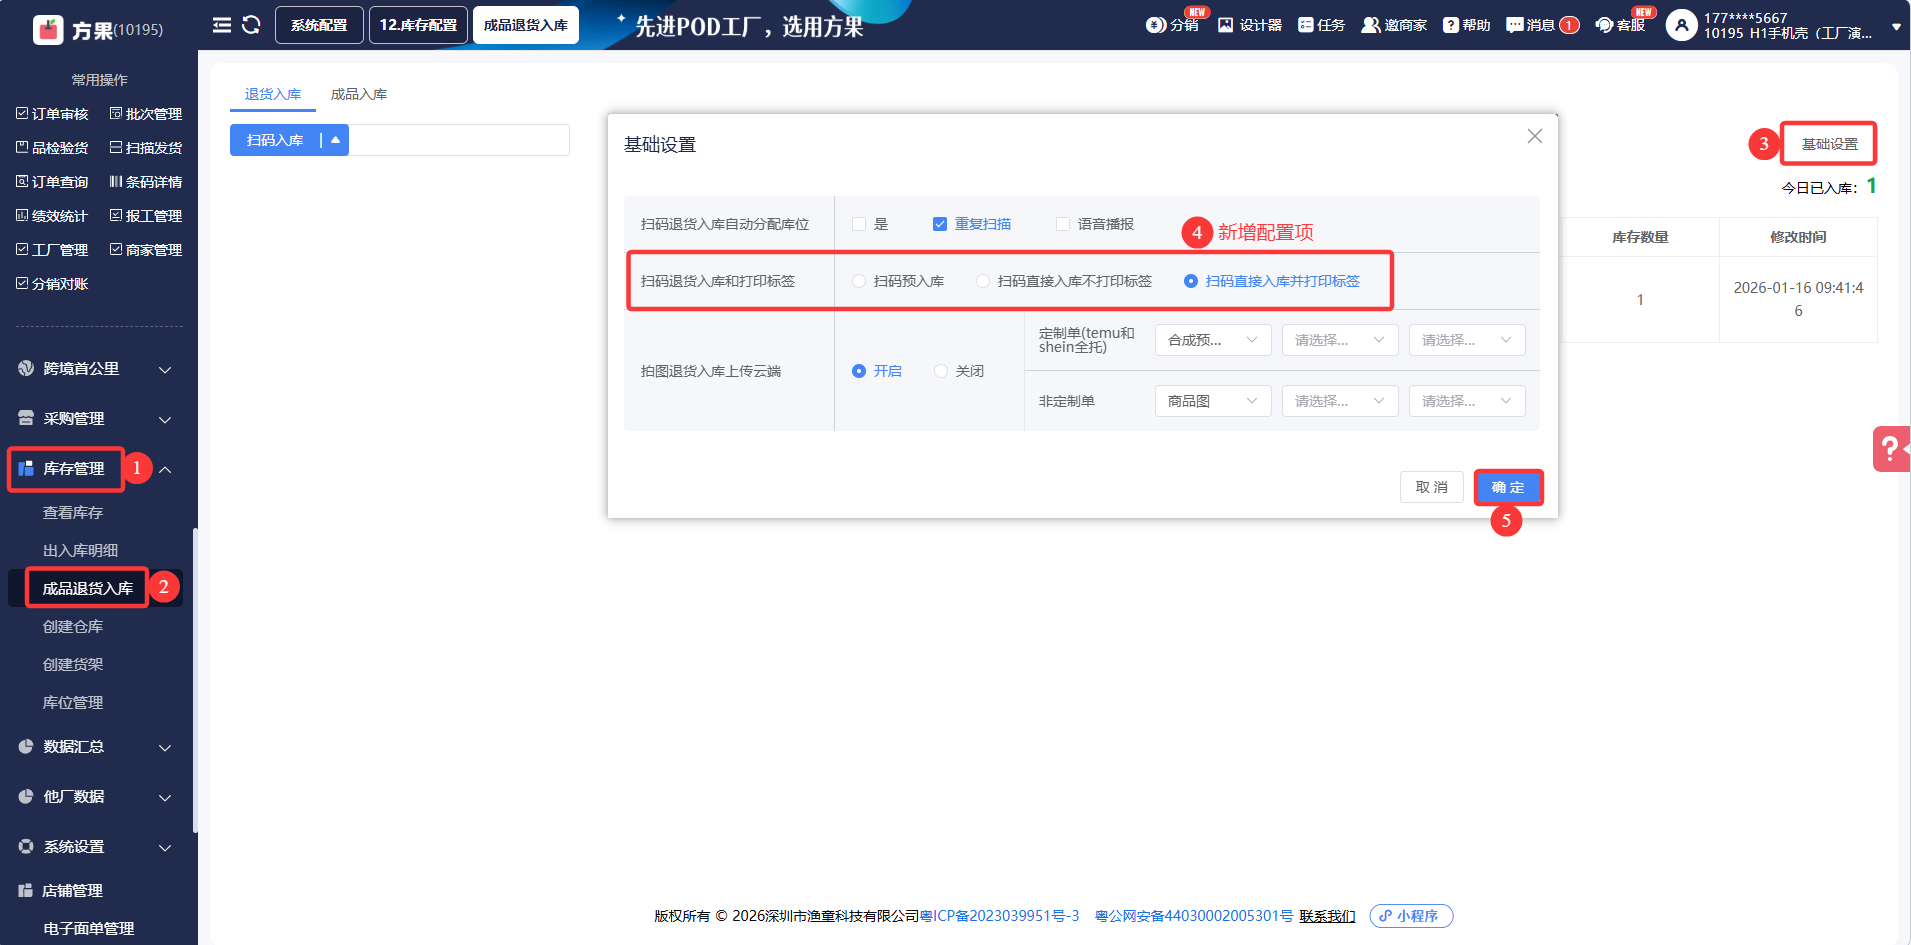The width and height of the screenshot is (1911, 945).
Task: Open 工厂管理 factory management shortcut
Action: [x=53, y=250]
